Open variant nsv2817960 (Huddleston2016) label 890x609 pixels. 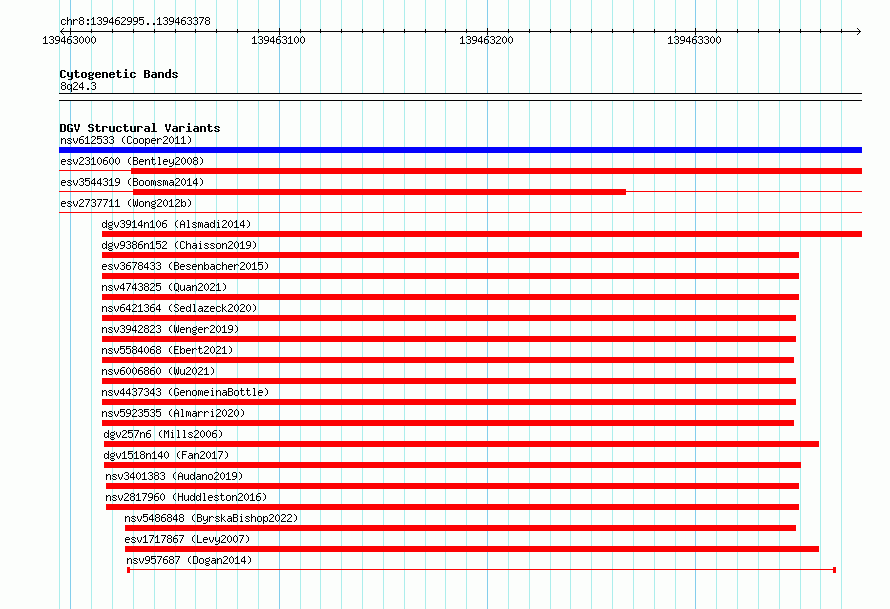[x=186, y=497]
